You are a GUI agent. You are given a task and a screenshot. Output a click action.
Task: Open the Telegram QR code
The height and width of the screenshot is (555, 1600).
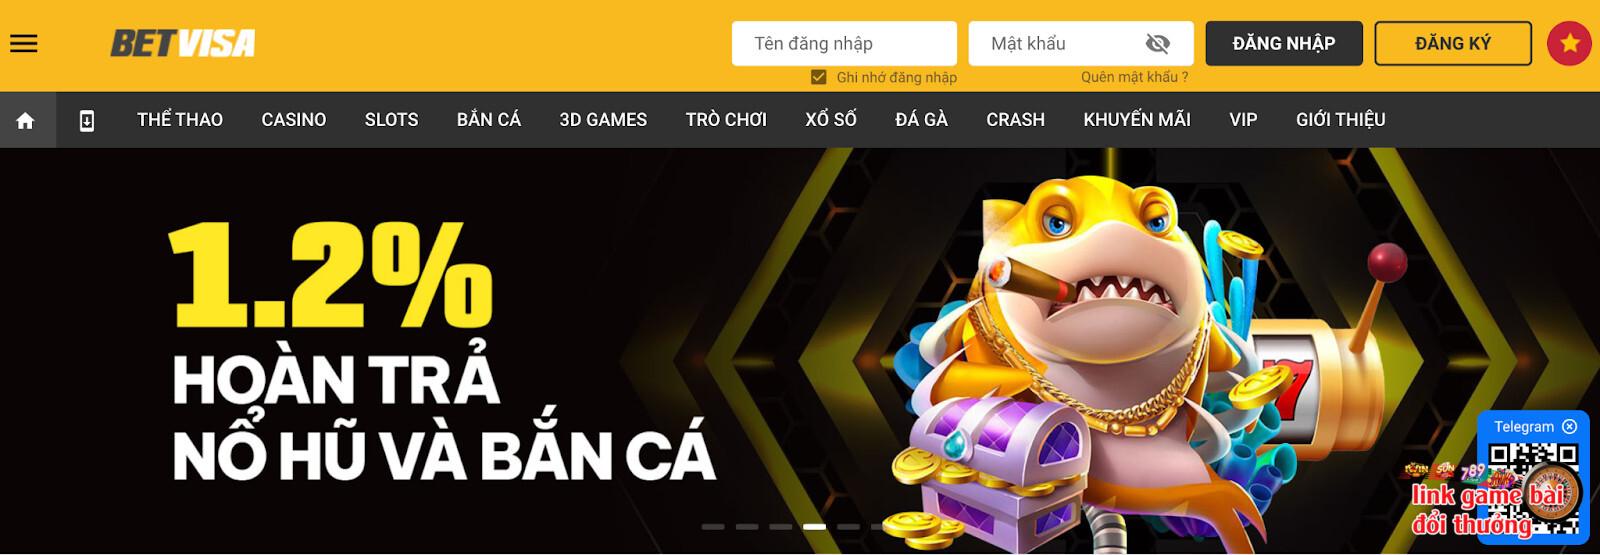pos(1533,488)
